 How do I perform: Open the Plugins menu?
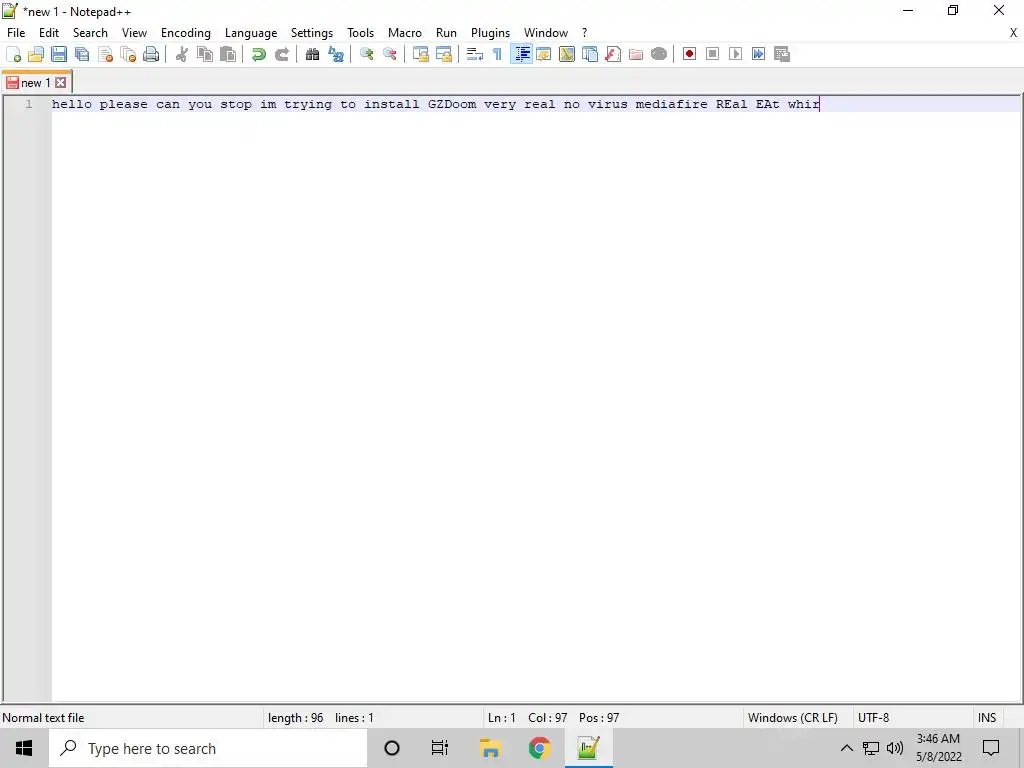pos(490,33)
